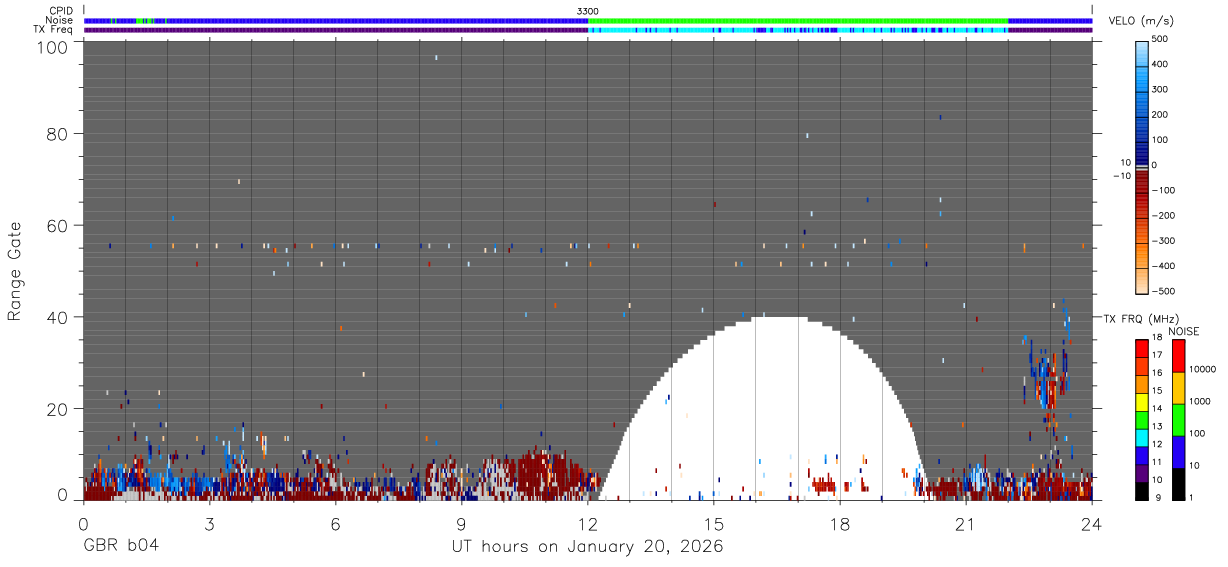Click the Range Gate axis tick 100
1228x567 pixels.
pyautogui.click(x=54, y=47)
